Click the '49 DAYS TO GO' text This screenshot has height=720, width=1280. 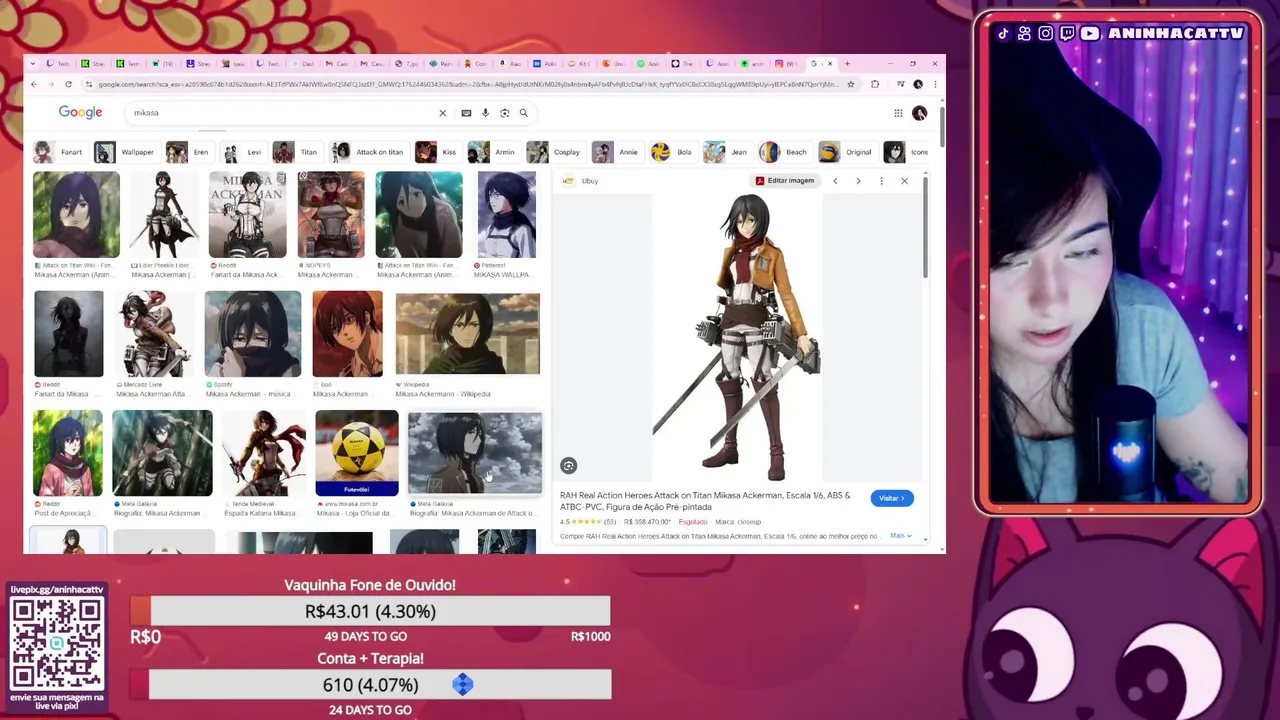click(366, 636)
